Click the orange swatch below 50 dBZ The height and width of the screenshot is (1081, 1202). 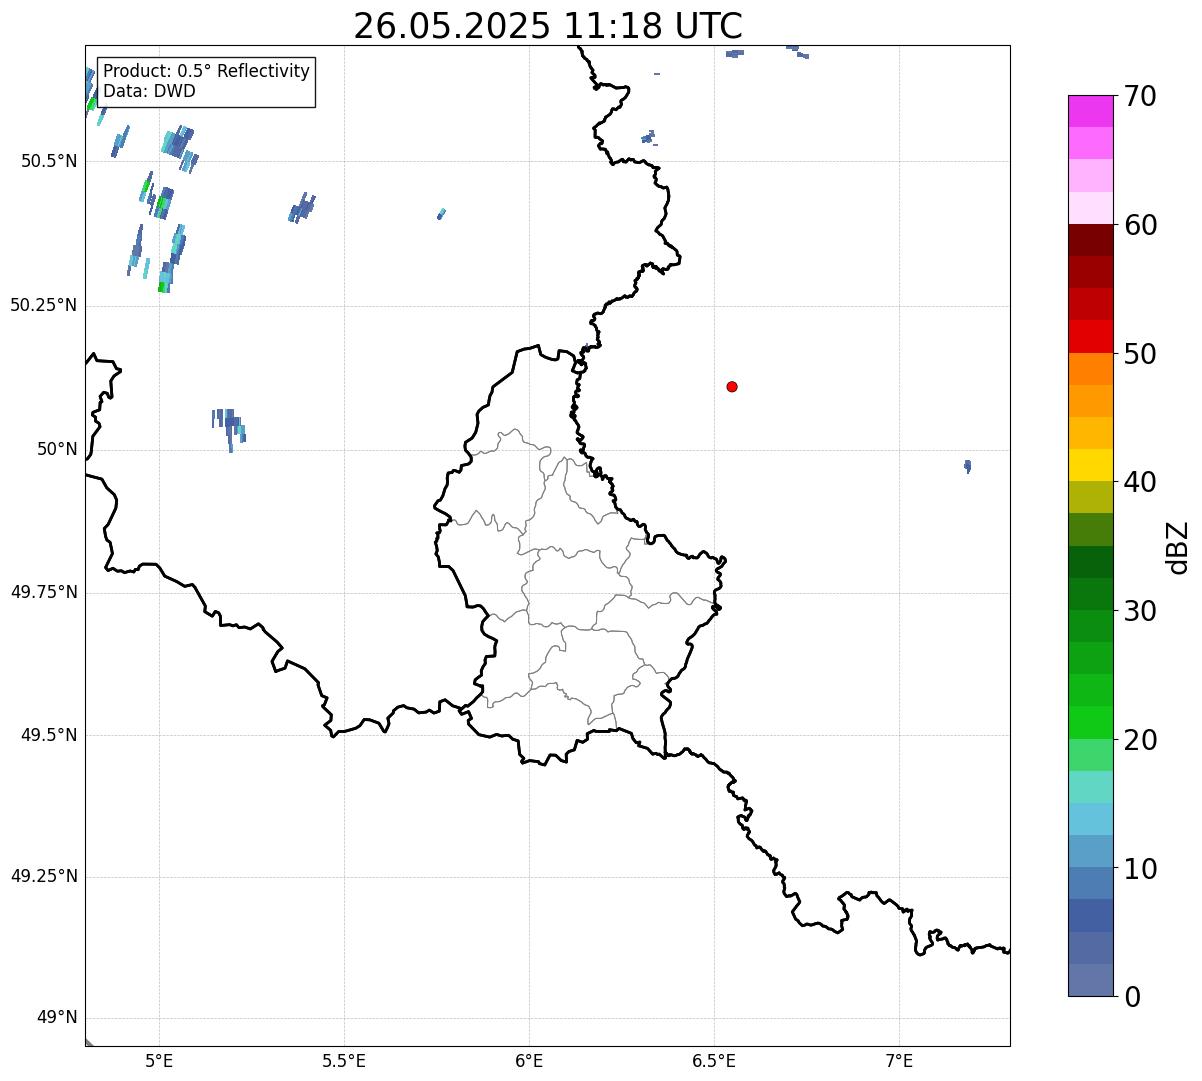coord(1090,369)
